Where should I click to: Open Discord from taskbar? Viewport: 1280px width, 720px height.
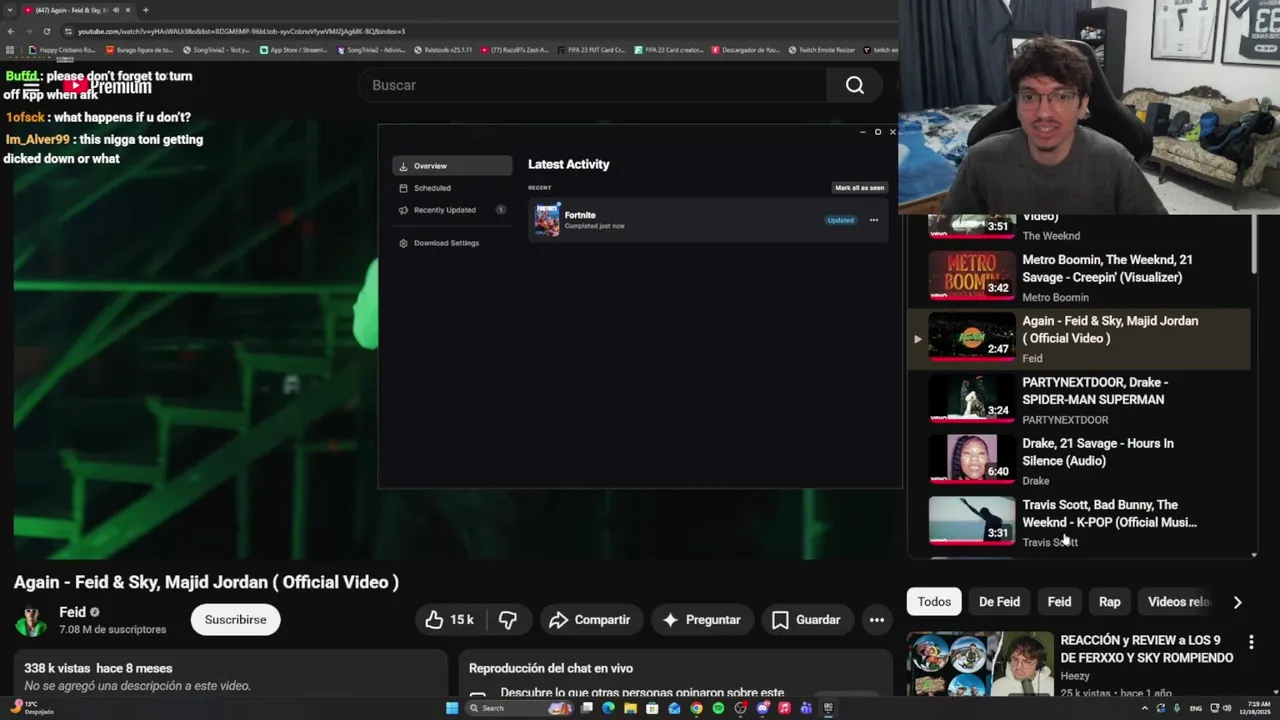(x=762, y=708)
